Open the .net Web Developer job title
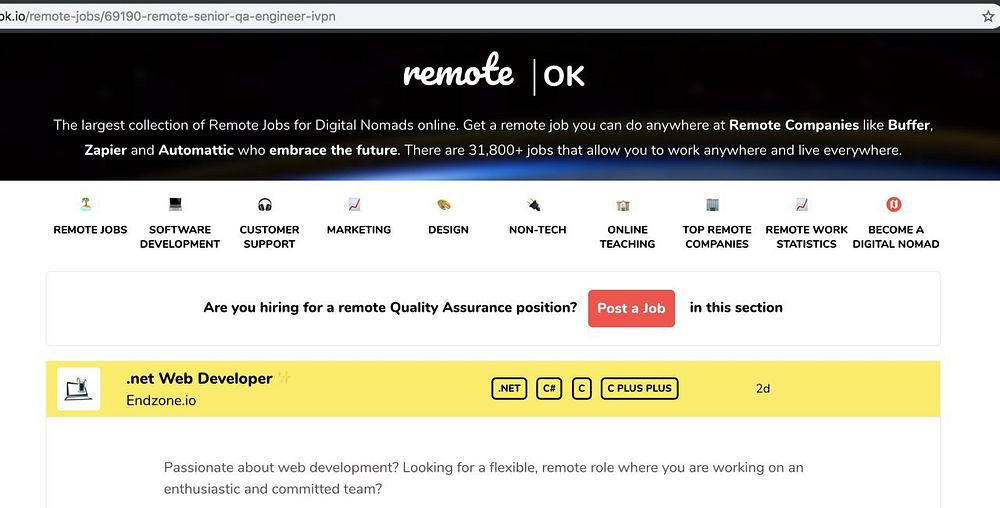Image resolution: width=1000 pixels, height=508 pixels. (x=199, y=379)
